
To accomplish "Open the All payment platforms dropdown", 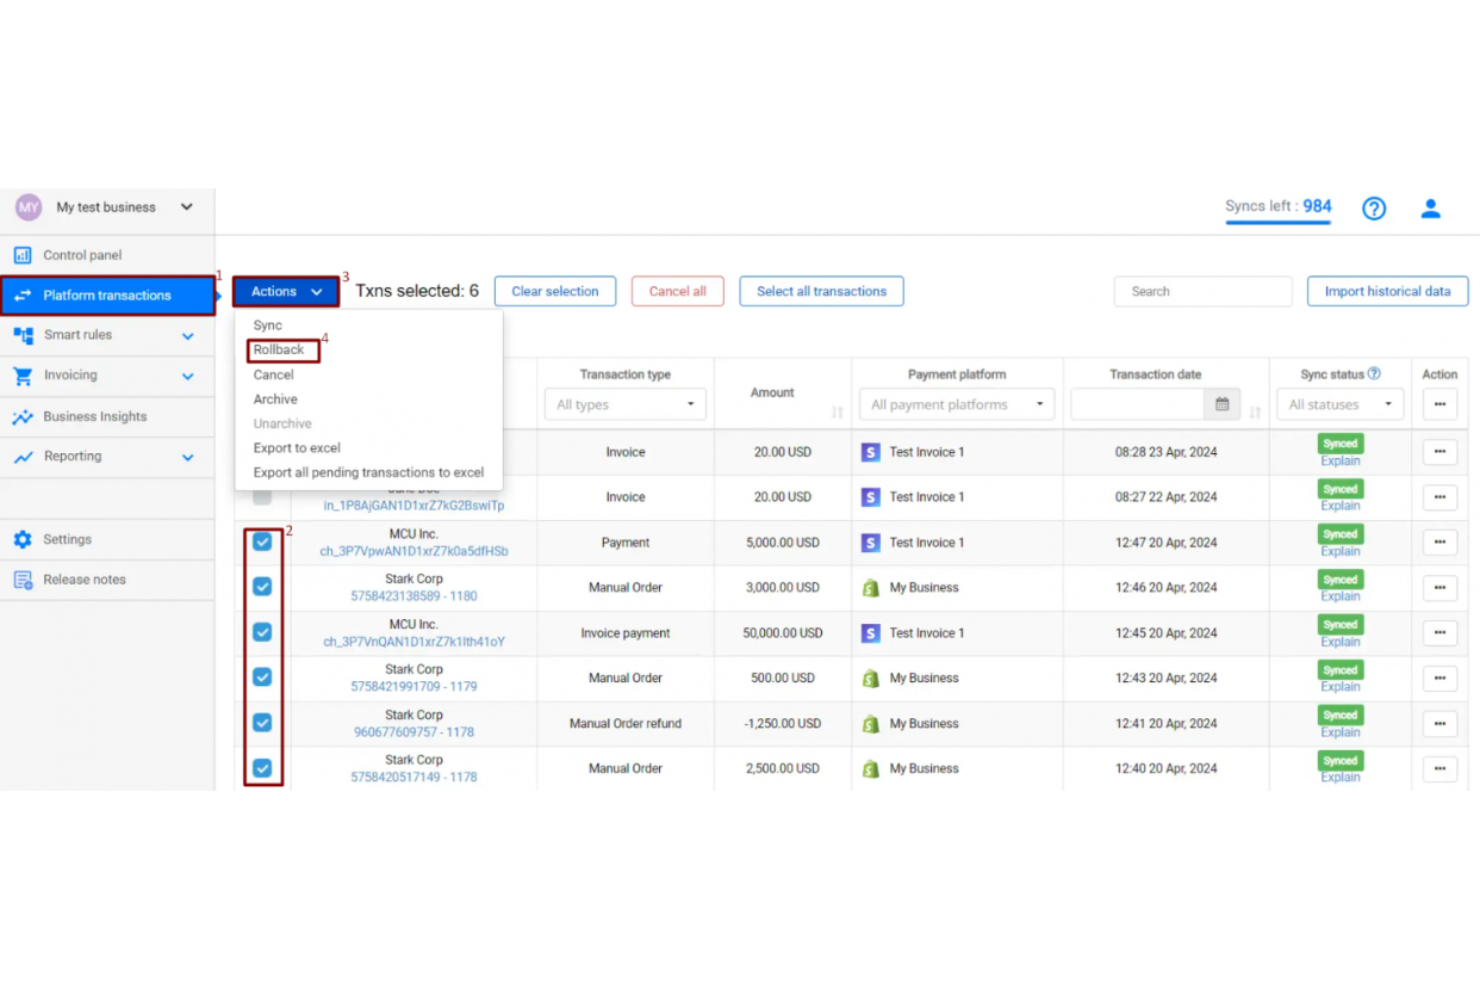I will click(x=955, y=404).
